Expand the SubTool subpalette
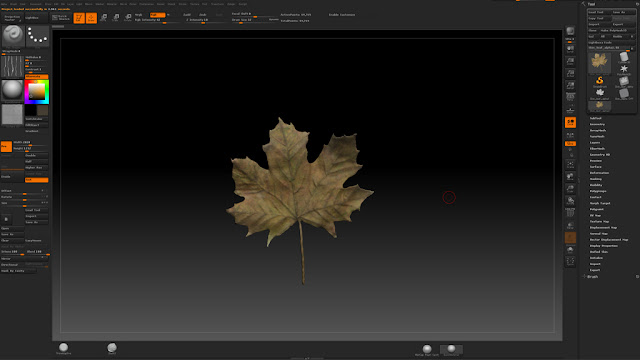The height and width of the screenshot is (360, 640). pos(596,118)
